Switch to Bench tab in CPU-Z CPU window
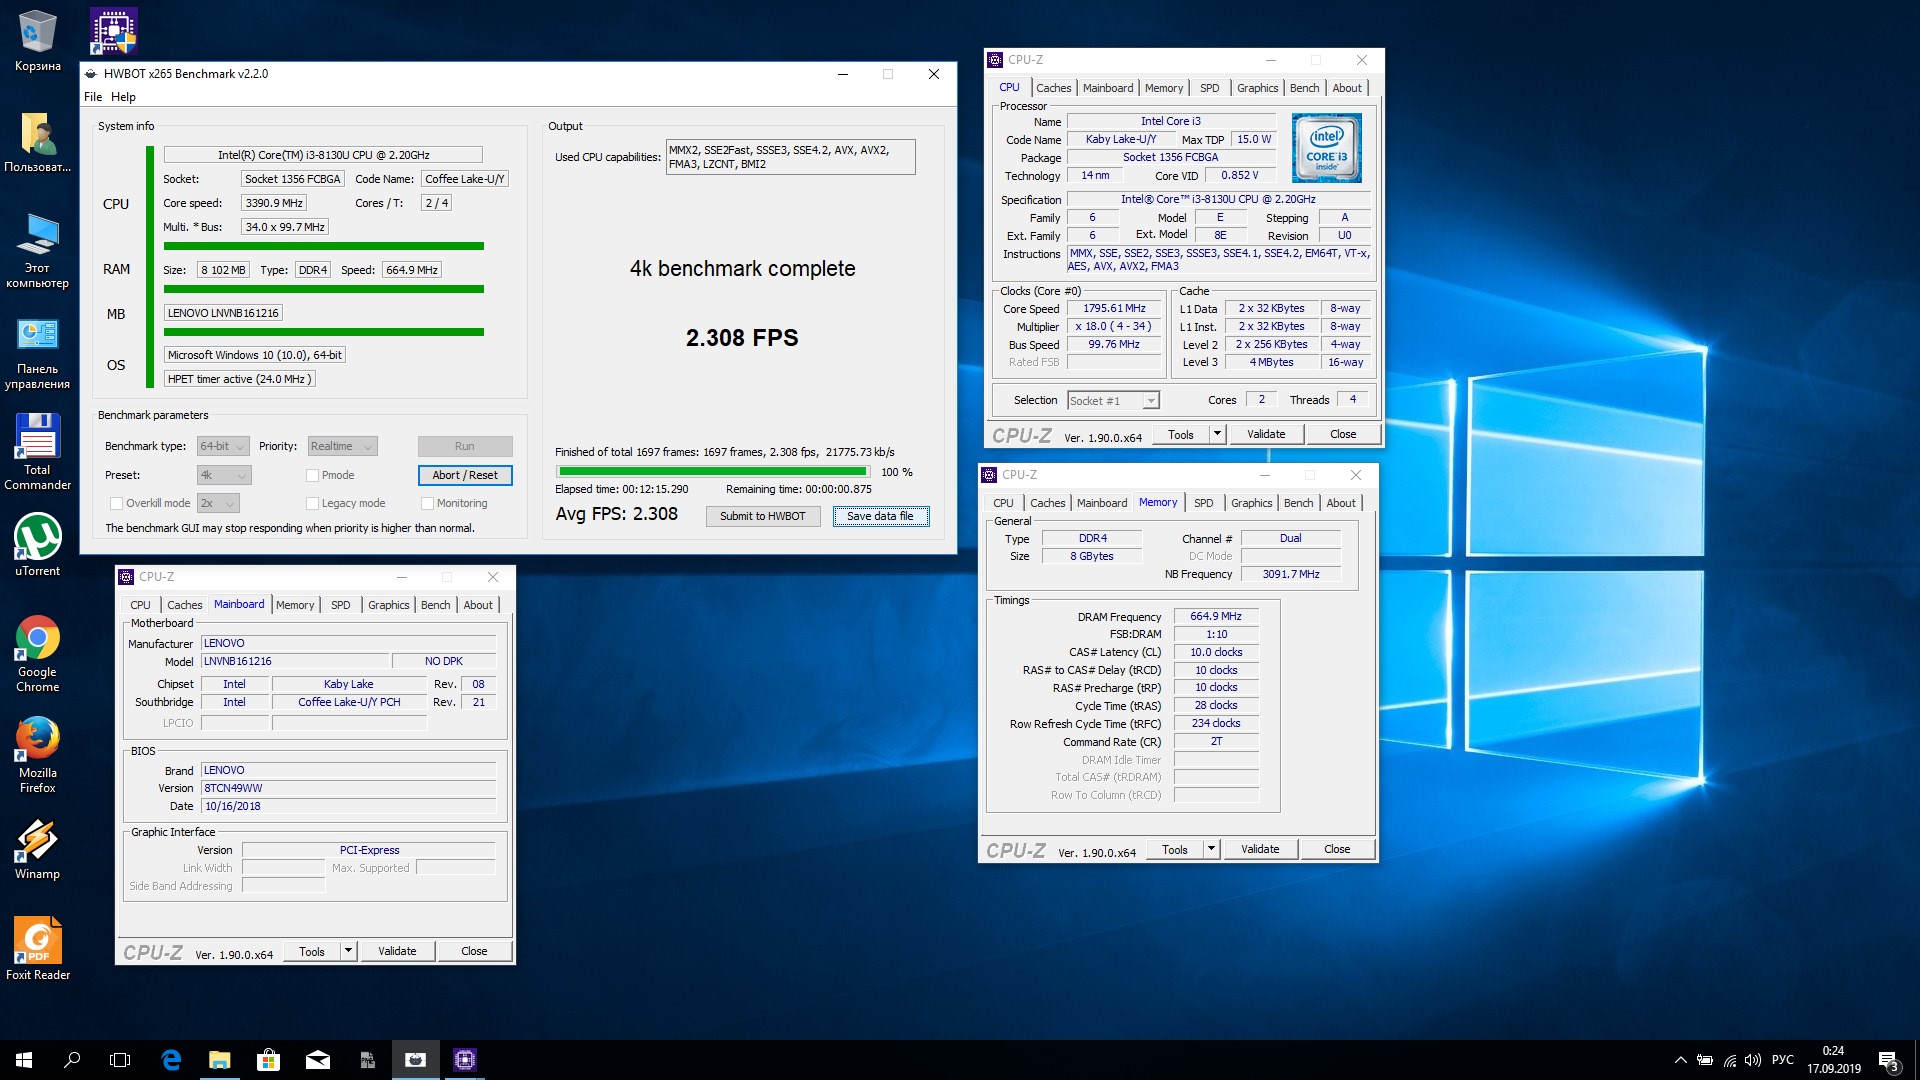The height and width of the screenshot is (1080, 1920). 1304,88
